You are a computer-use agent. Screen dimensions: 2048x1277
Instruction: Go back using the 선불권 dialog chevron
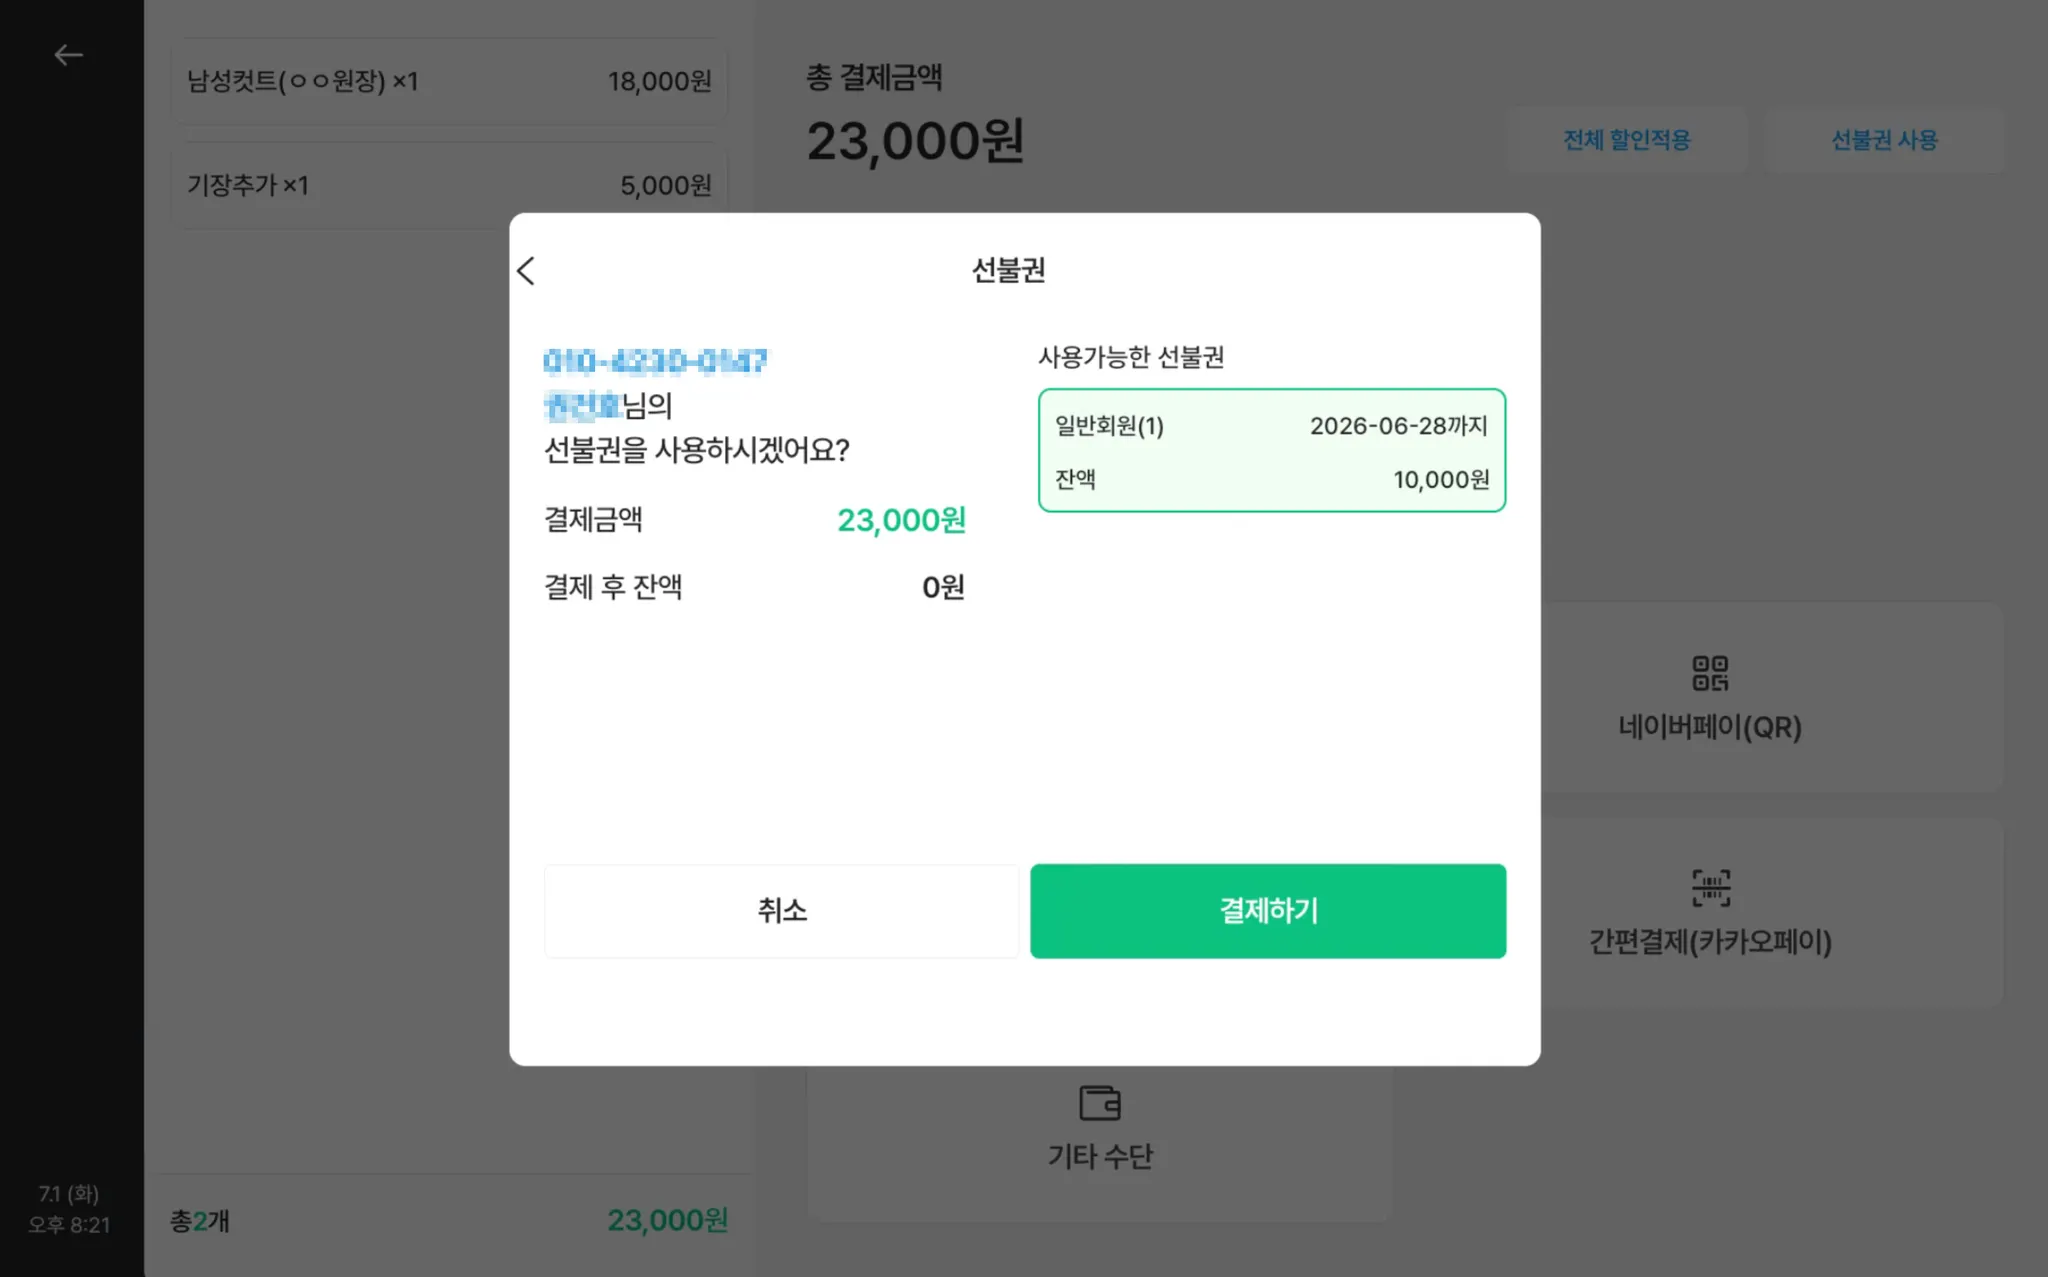pyautogui.click(x=526, y=270)
